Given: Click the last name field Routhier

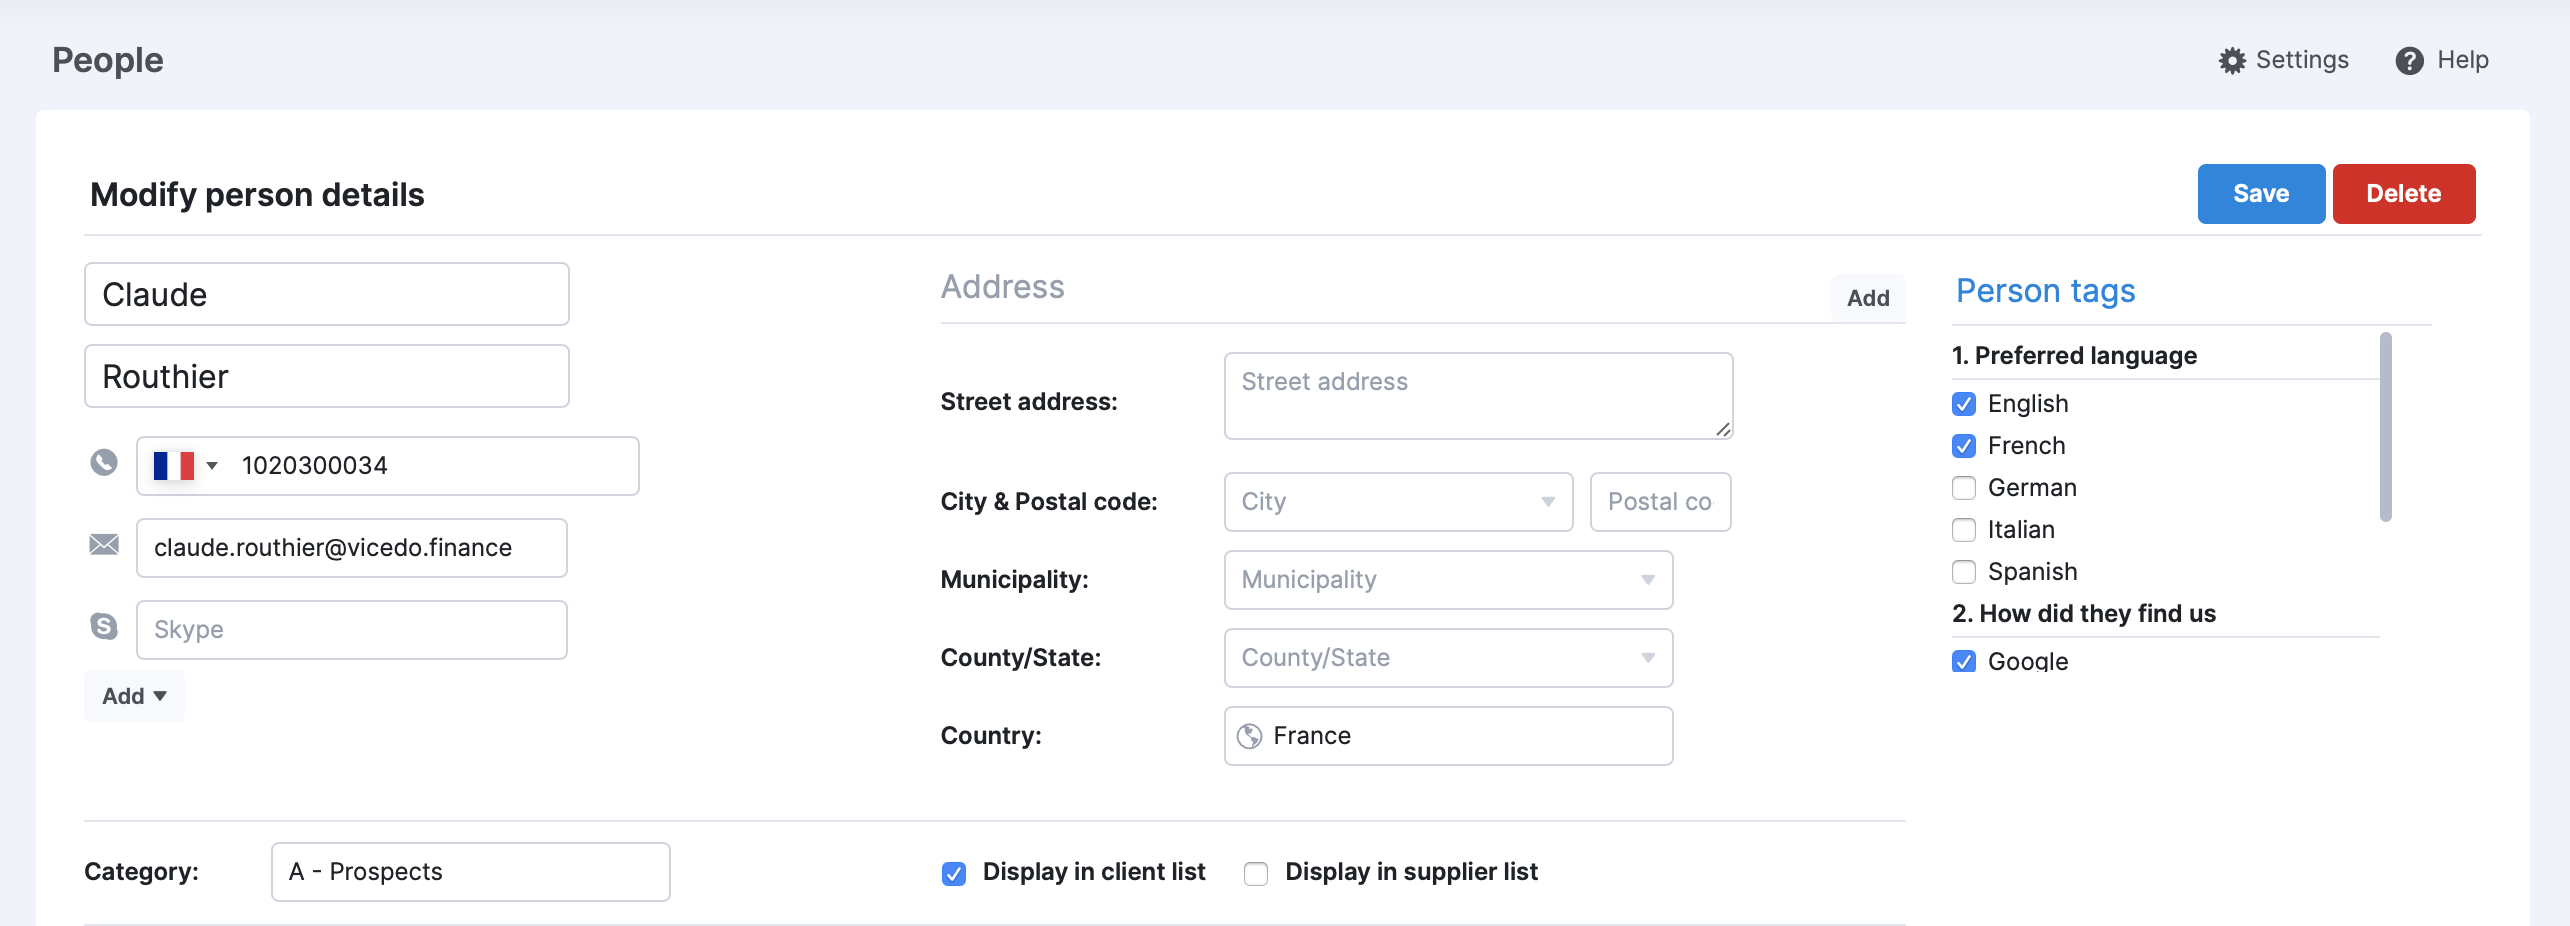Looking at the screenshot, I should 327,376.
